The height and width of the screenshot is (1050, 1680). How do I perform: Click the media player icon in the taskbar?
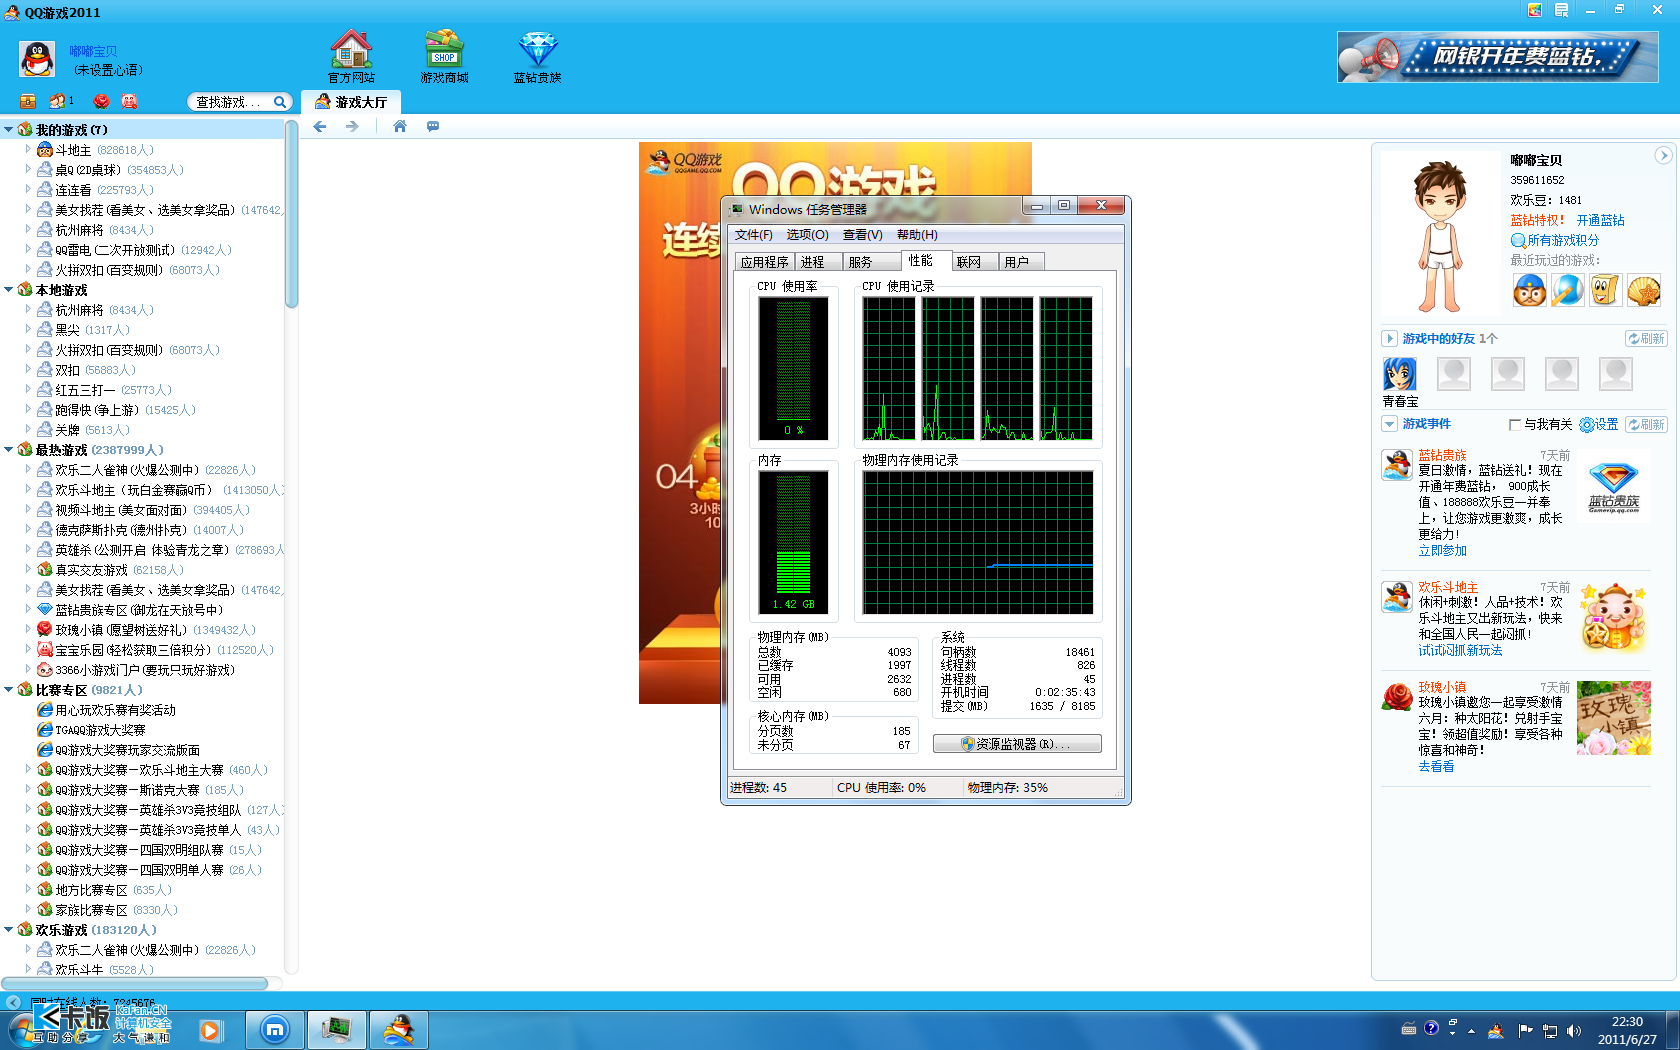tap(210, 1030)
